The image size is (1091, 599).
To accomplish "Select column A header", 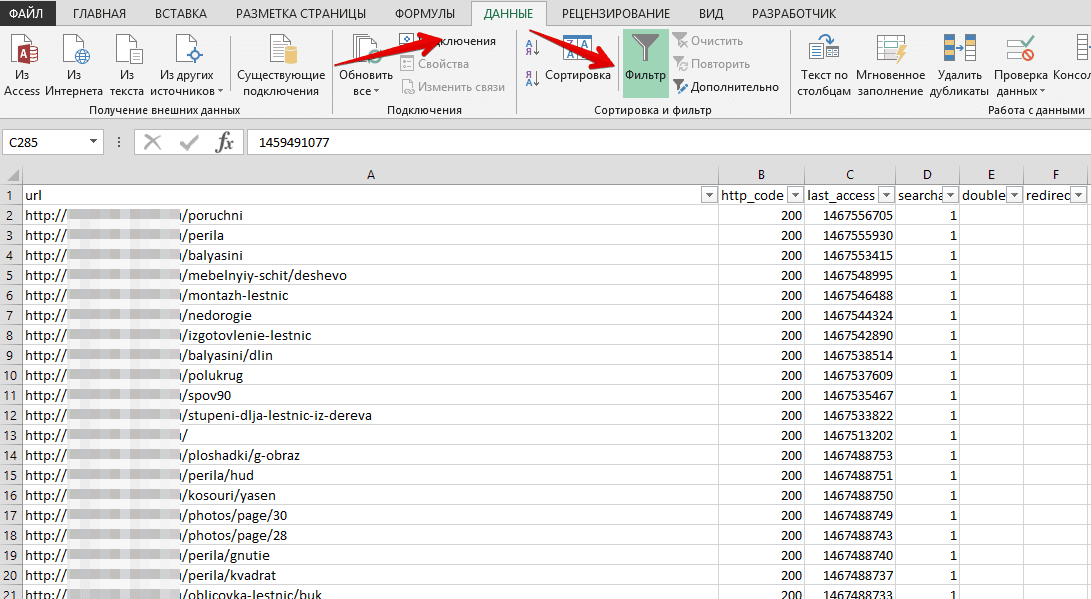I will click(371, 175).
